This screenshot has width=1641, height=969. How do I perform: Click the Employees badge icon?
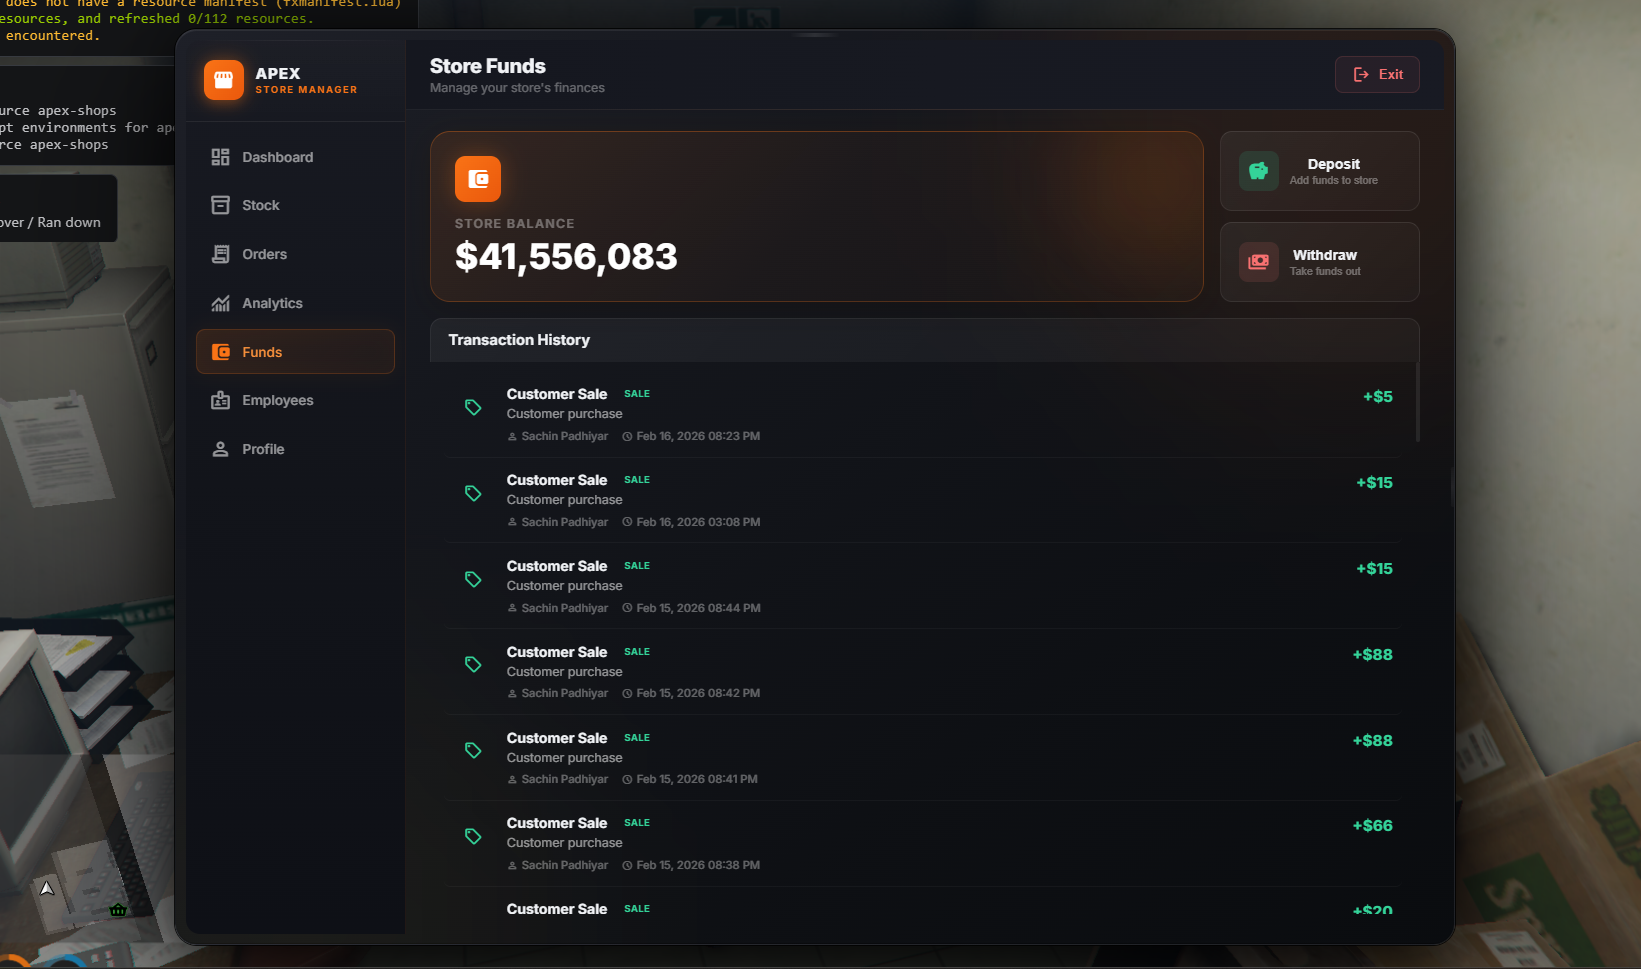tap(221, 400)
